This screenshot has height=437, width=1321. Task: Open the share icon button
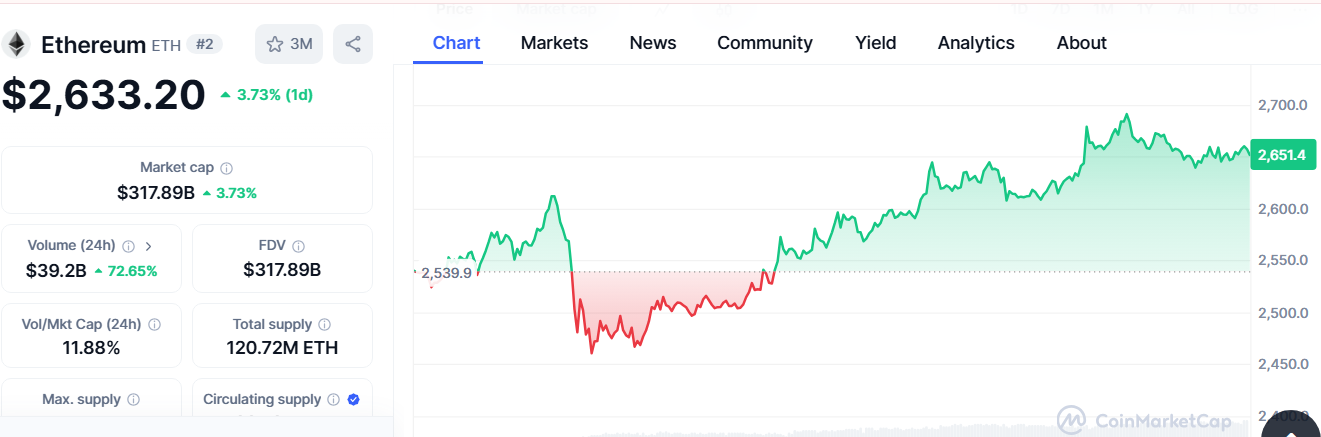(x=353, y=44)
